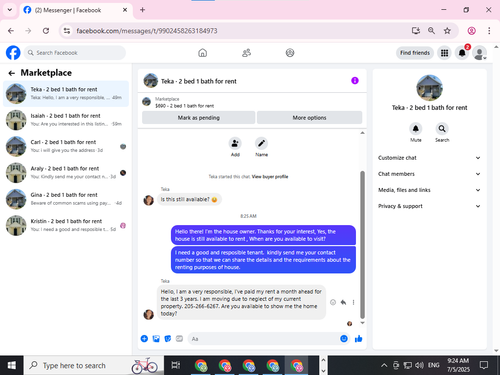Open a new browser tab

142,10
